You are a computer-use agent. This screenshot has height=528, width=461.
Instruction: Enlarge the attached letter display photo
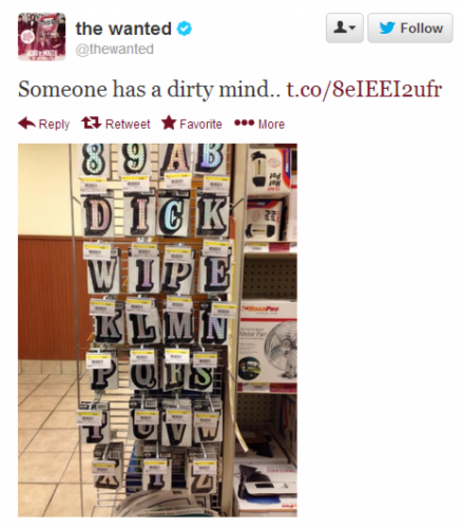pyautogui.click(x=158, y=330)
